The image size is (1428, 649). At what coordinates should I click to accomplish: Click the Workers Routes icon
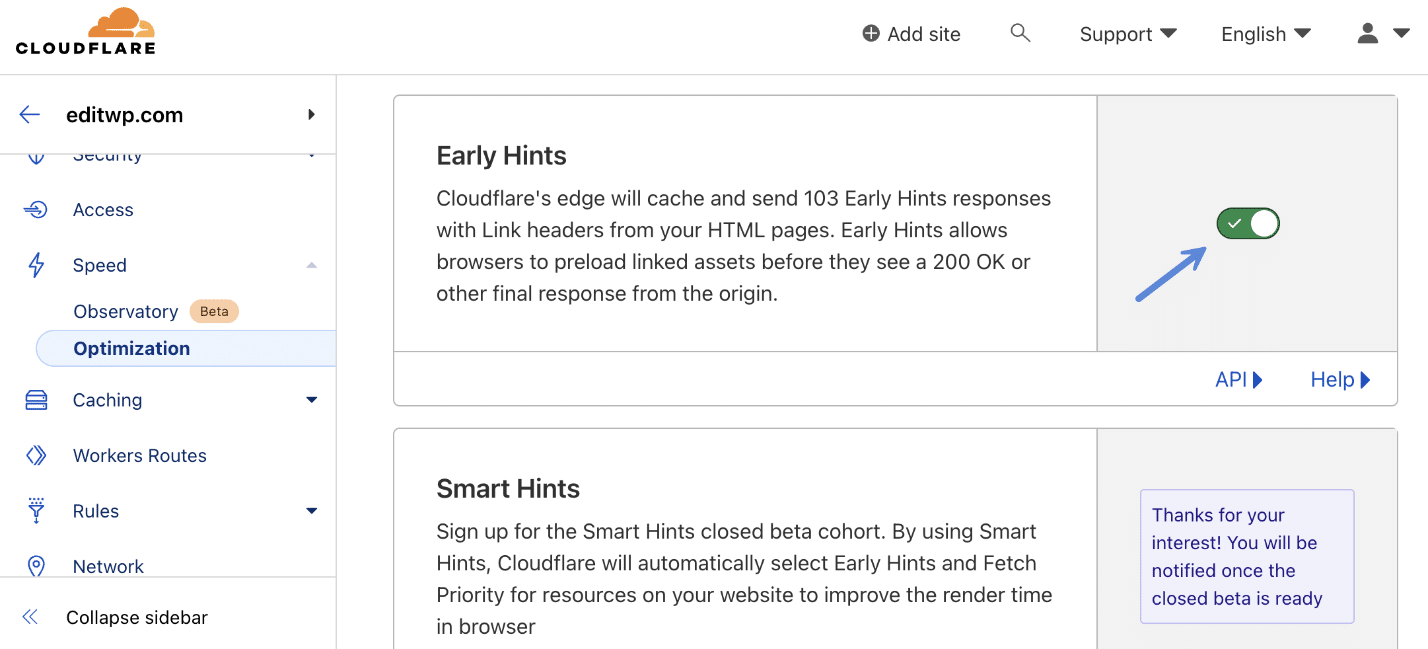pos(36,455)
